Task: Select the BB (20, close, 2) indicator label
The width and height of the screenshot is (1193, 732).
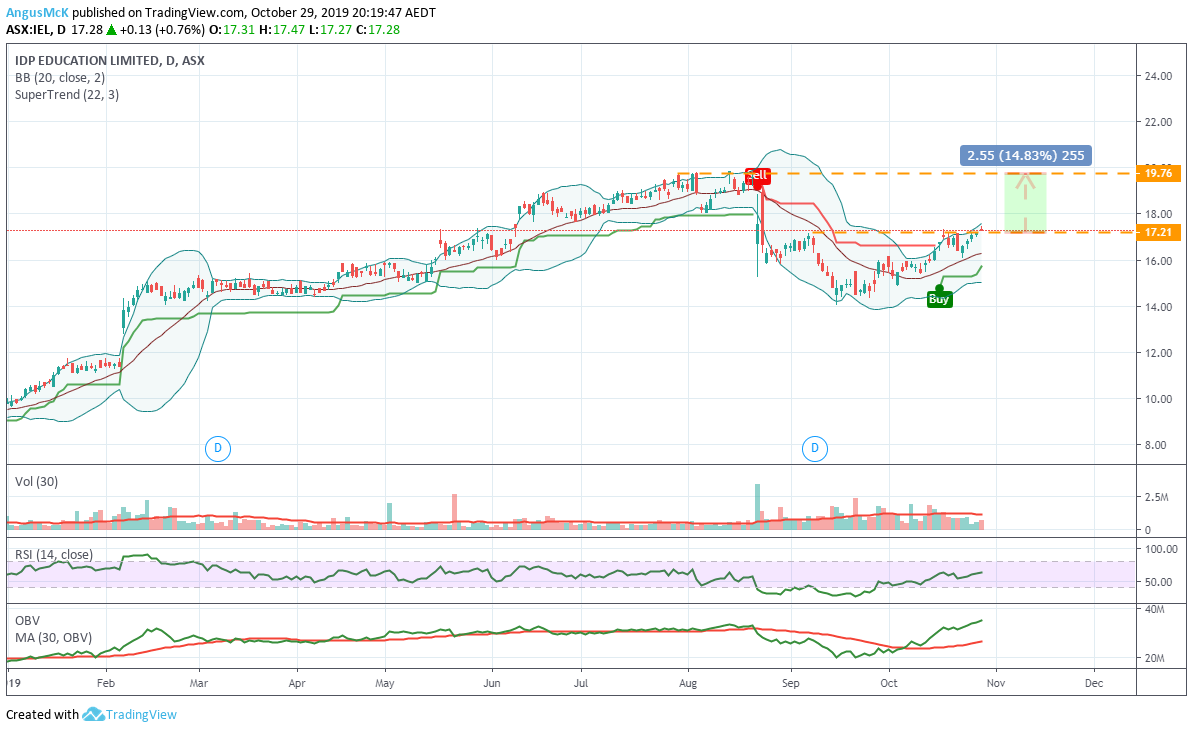Action: coord(60,78)
